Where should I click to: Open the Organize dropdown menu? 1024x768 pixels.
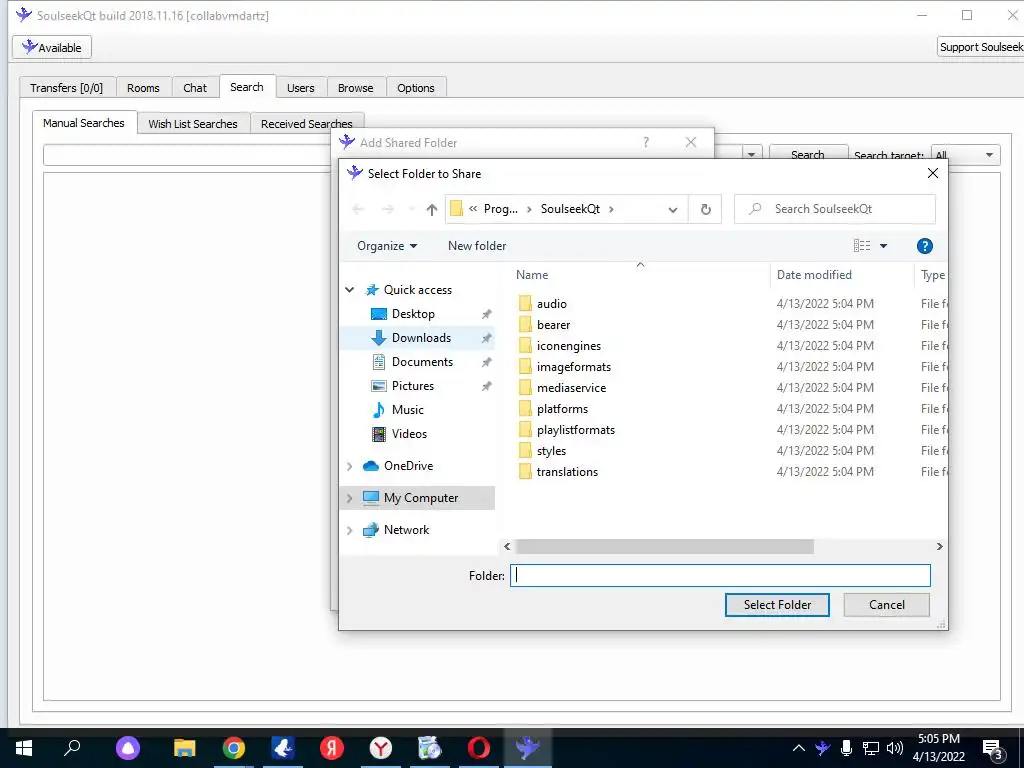pyautogui.click(x=387, y=246)
